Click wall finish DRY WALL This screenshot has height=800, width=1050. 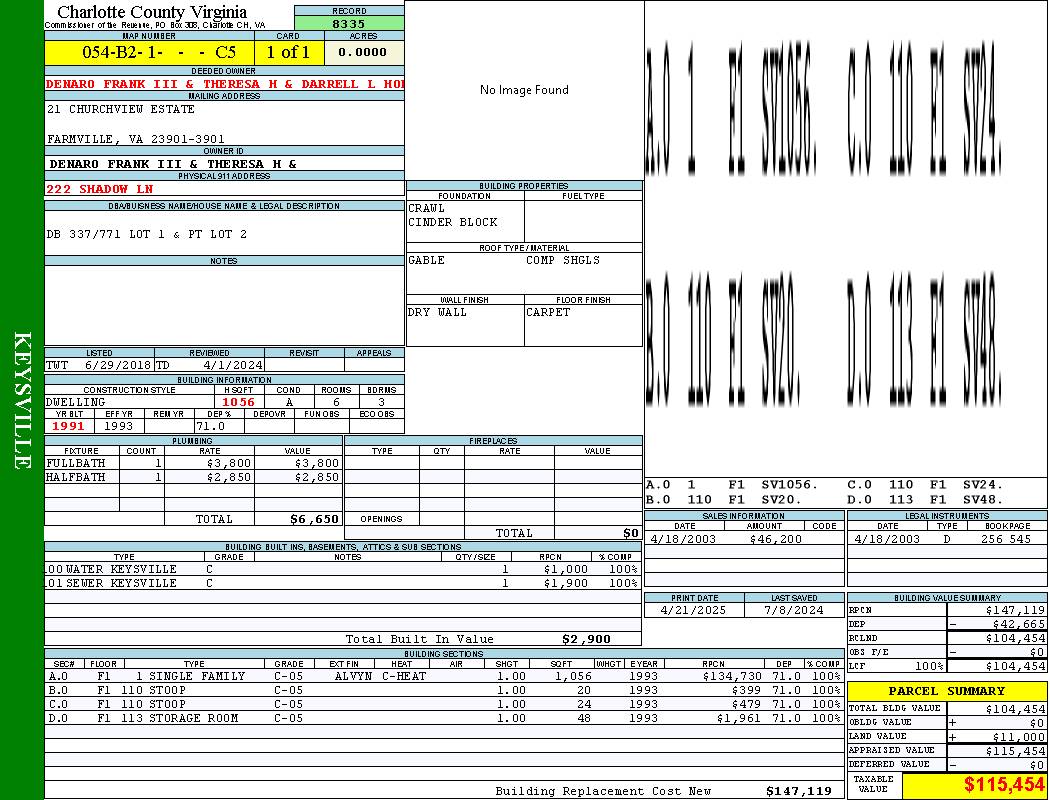pos(437,313)
